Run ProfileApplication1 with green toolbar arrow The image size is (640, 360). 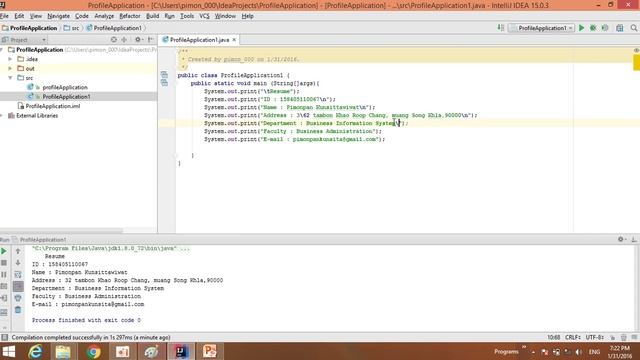582,28
